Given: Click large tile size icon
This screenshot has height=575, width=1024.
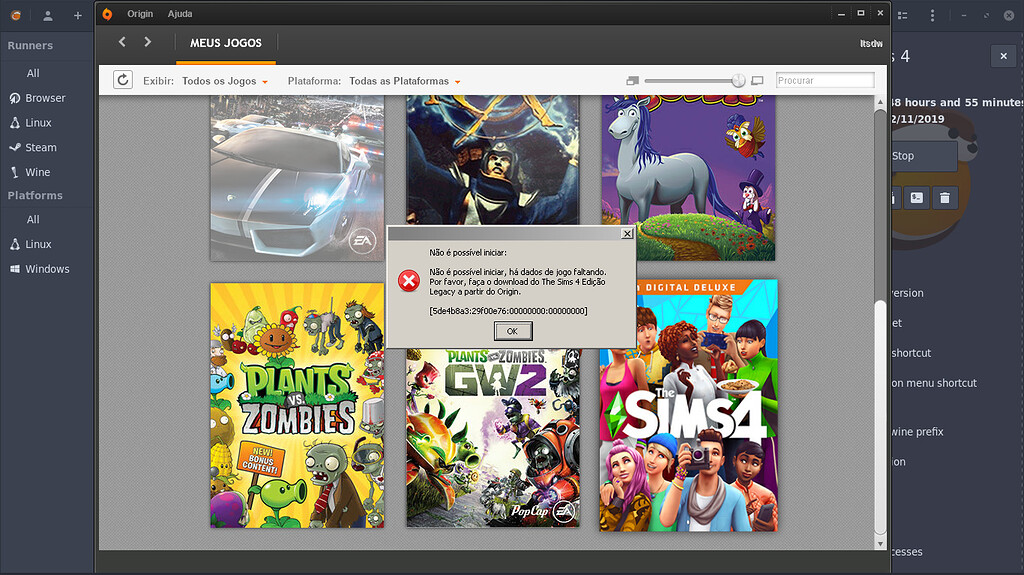Looking at the screenshot, I should (757, 81).
